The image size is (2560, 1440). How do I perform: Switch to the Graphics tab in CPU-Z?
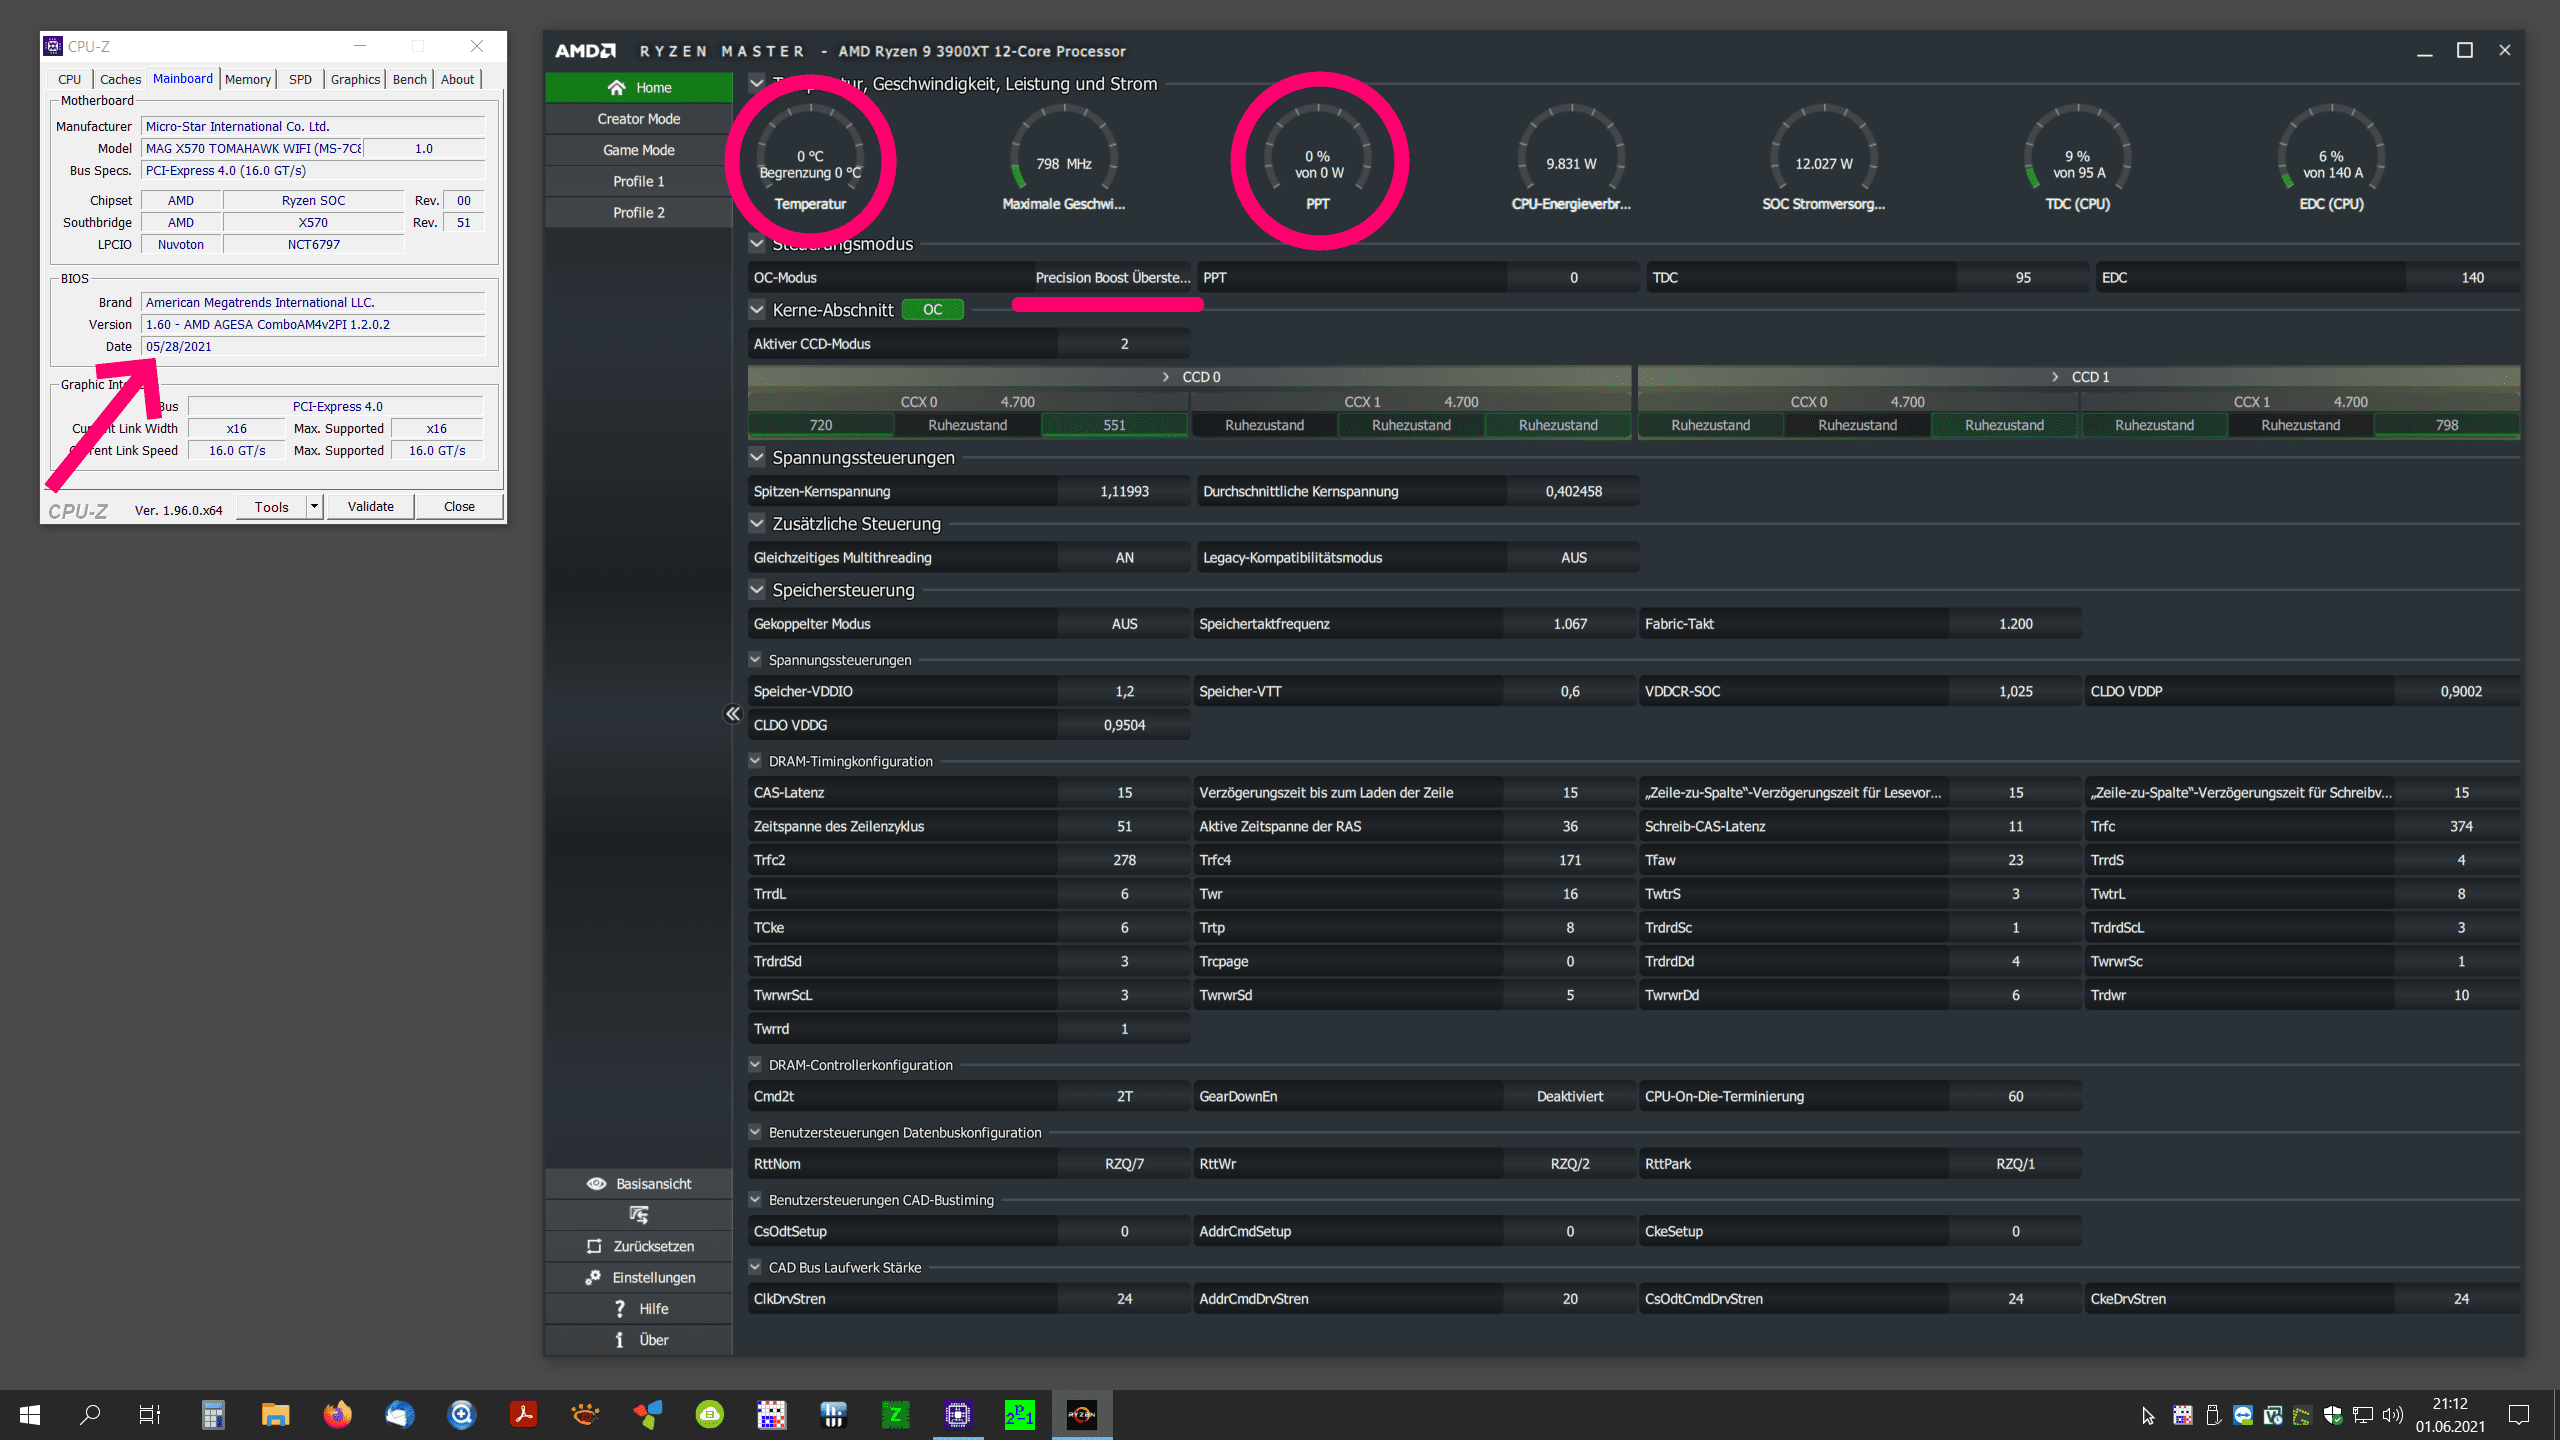(x=355, y=79)
